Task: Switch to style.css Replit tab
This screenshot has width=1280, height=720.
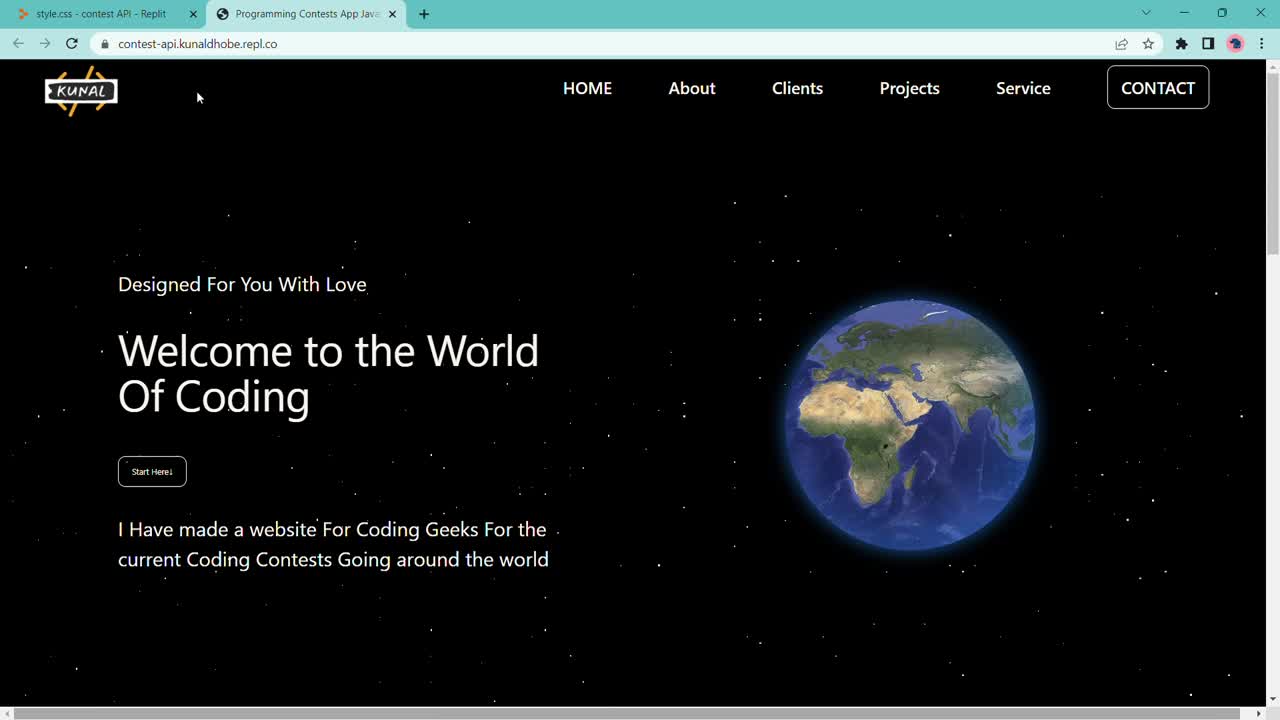Action: [x=100, y=14]
